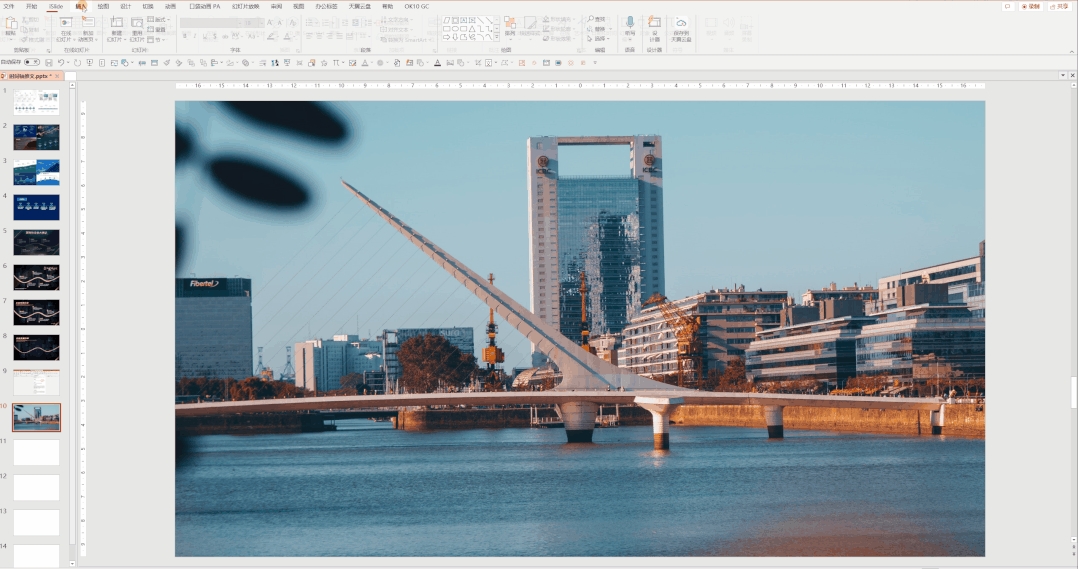Select slide 4 thumbnail
The height and width of the screenshot is (569, 1078).
pos(36,207)
